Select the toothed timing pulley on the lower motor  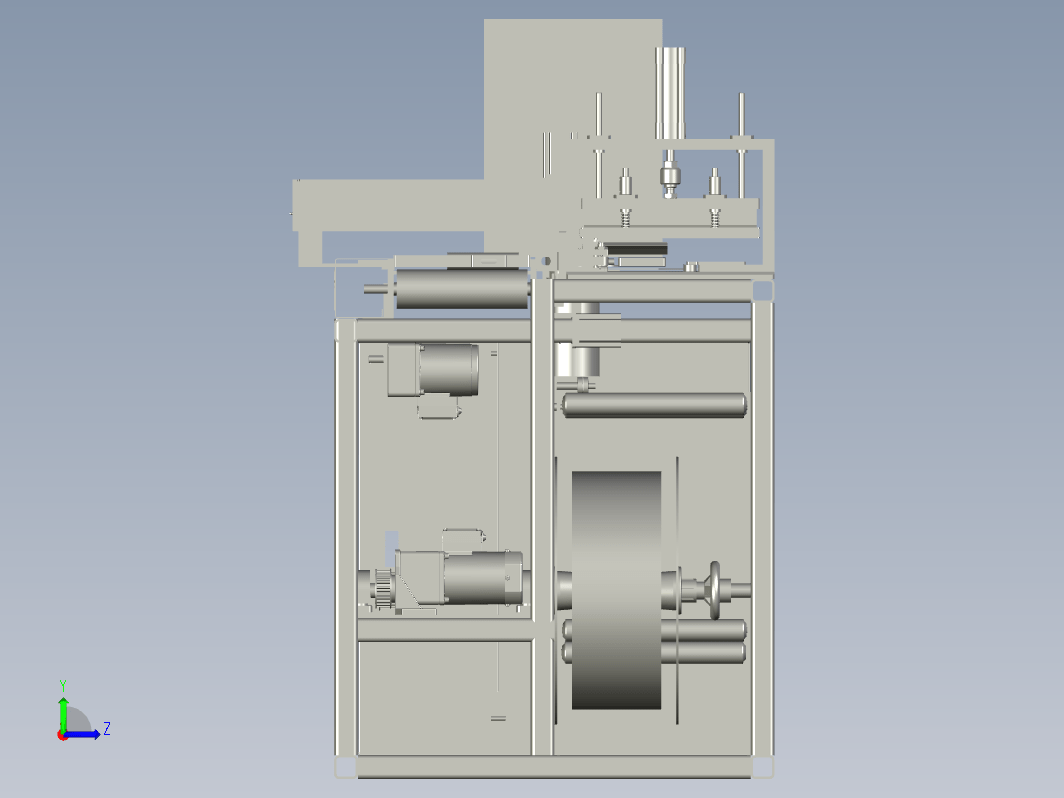click(383, 588)
